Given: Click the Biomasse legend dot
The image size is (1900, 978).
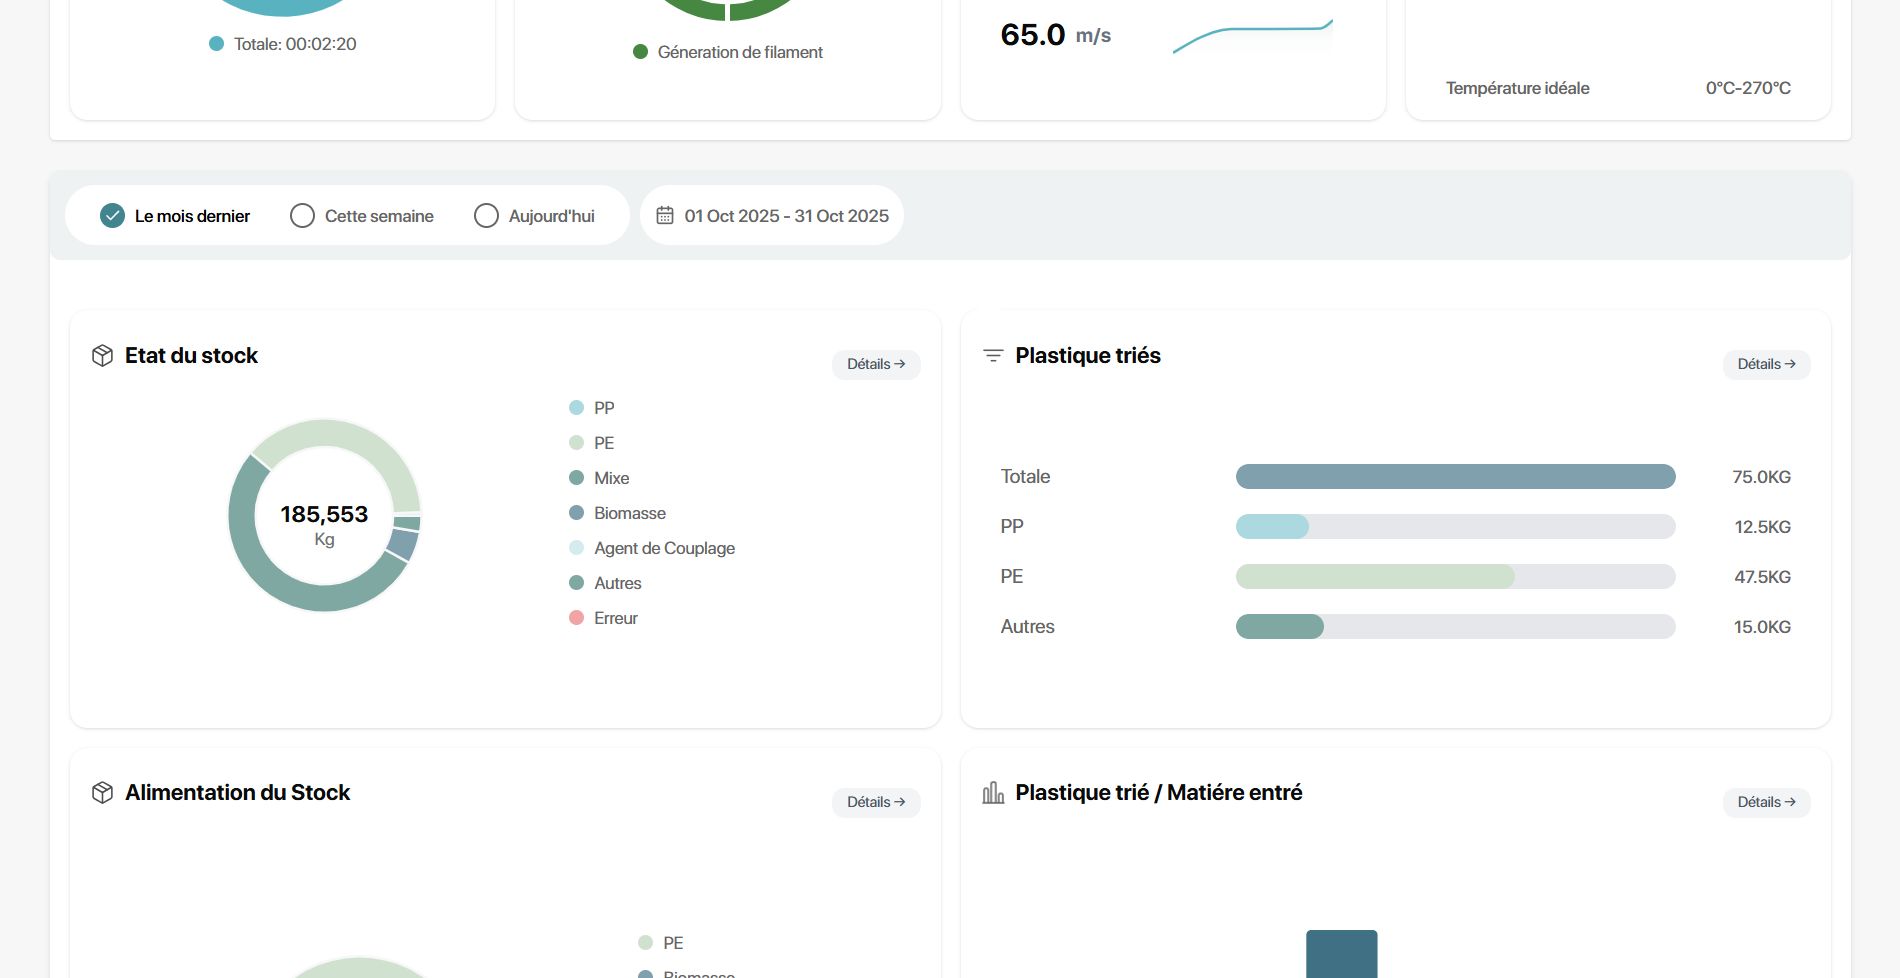Looking at the screenshot, I should (x=576, y=513).
